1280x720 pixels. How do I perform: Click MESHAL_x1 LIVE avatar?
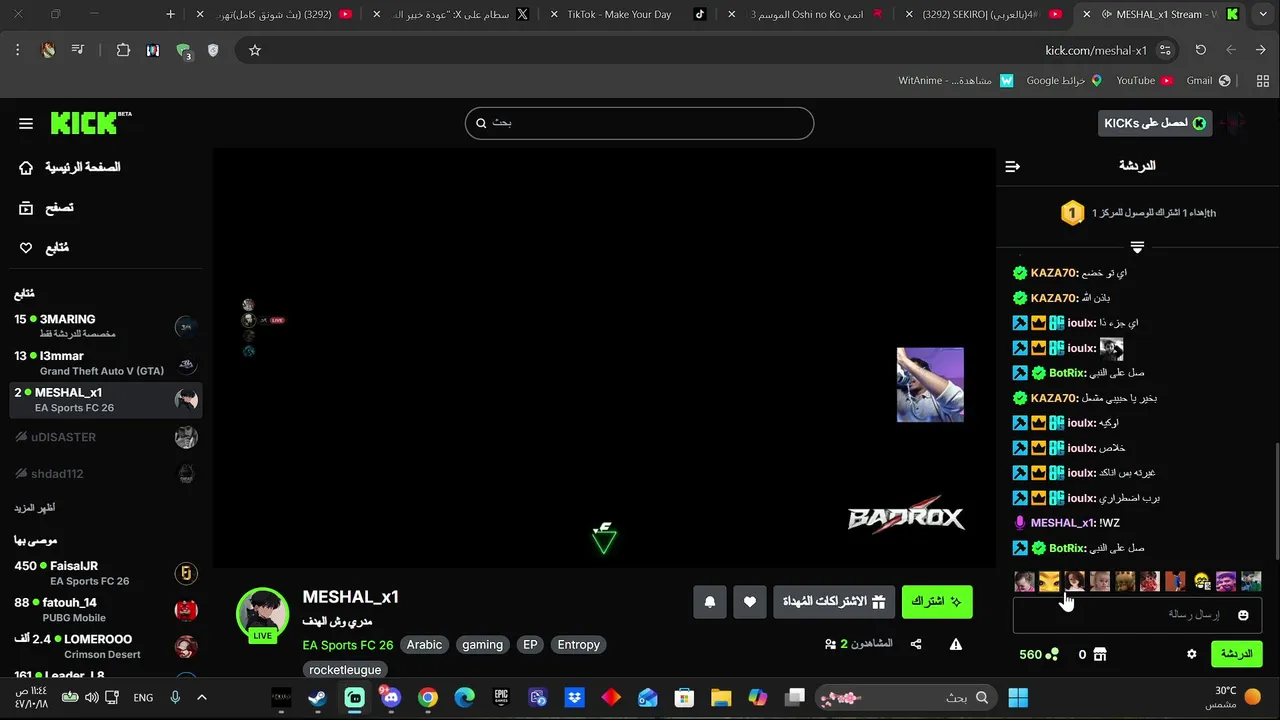(262, 614)
